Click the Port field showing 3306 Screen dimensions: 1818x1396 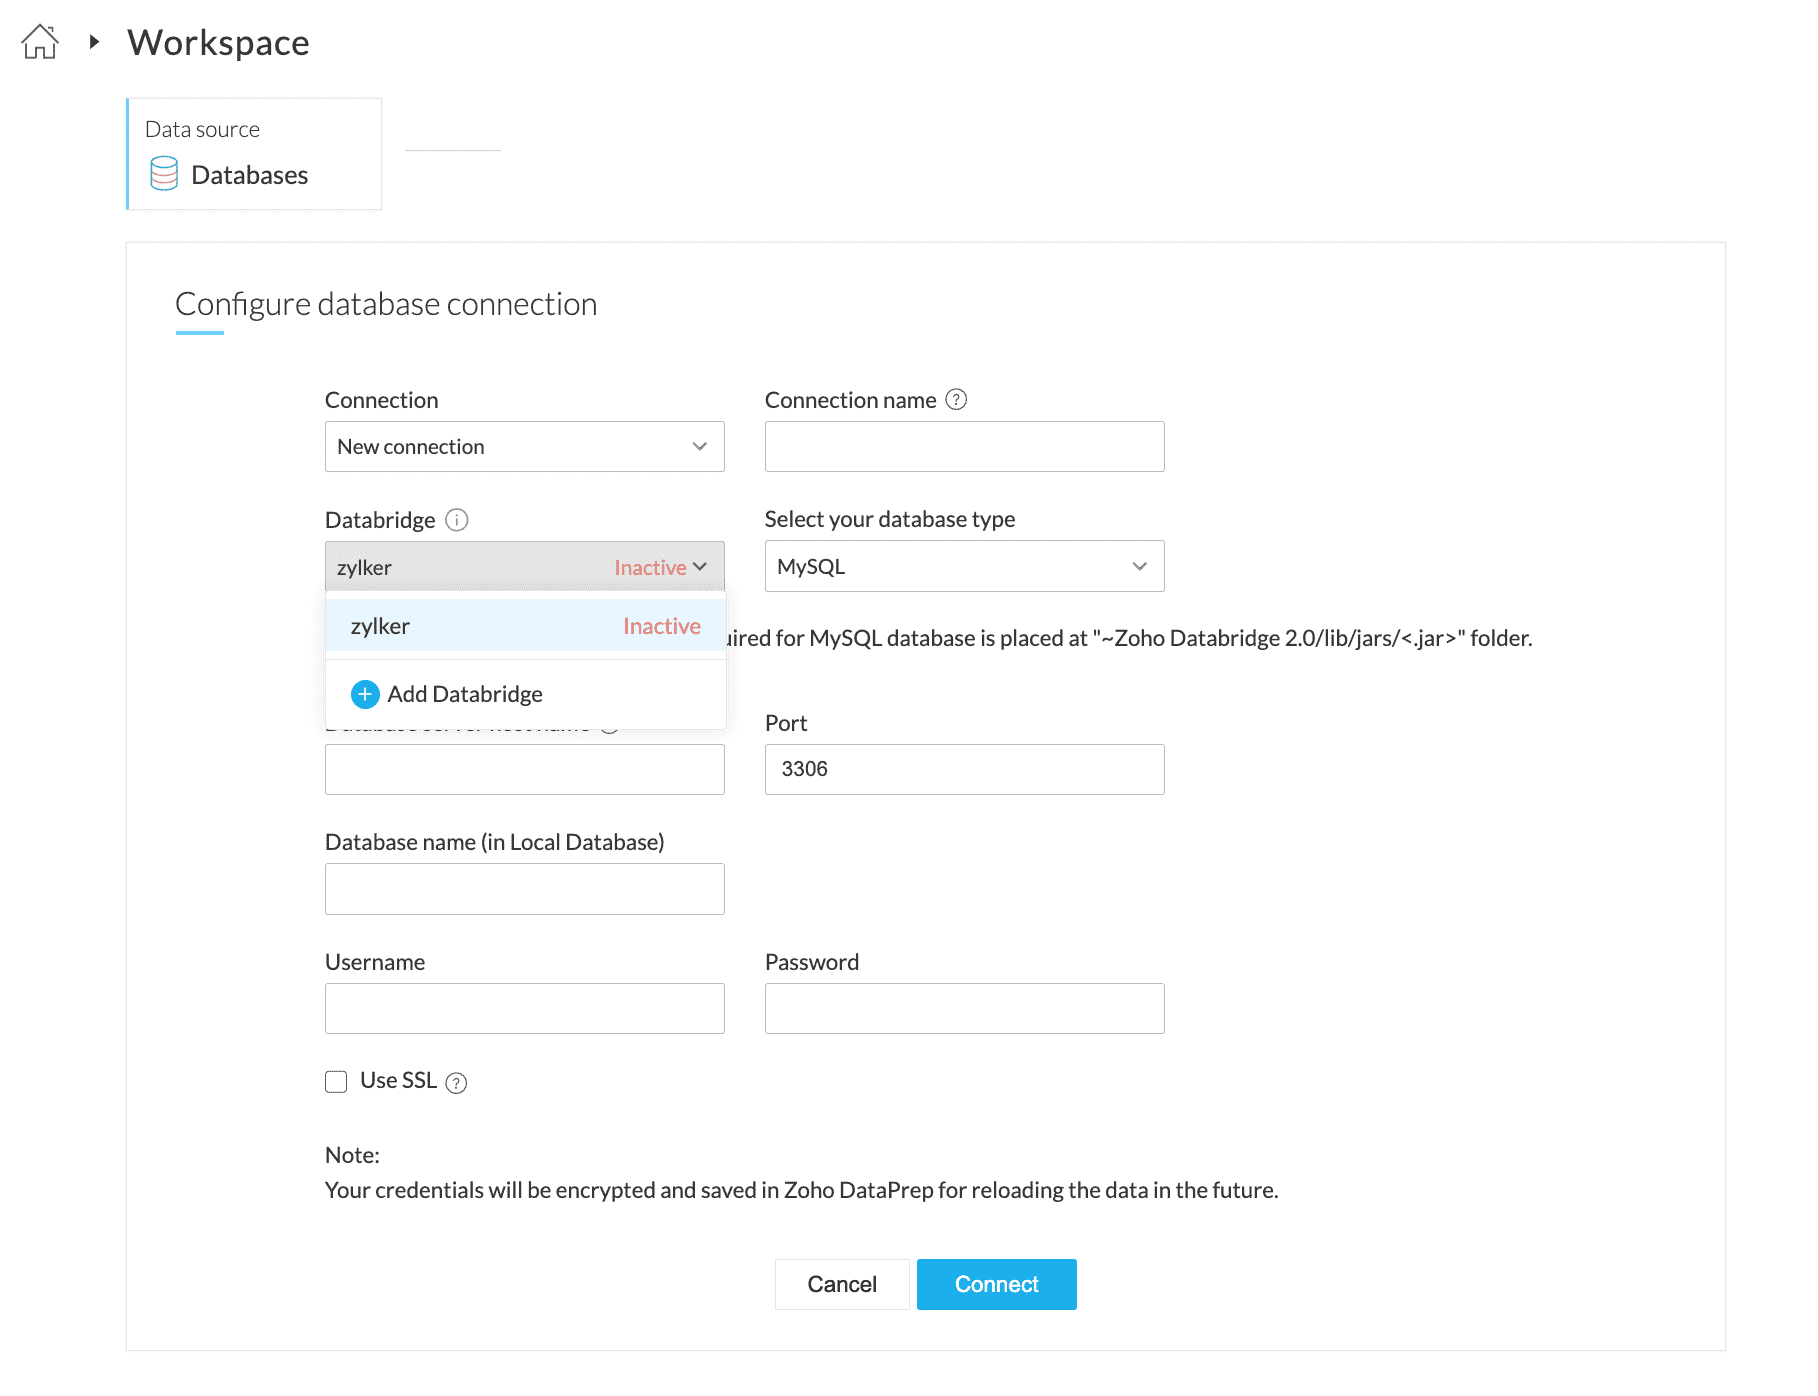pos(964,769)
